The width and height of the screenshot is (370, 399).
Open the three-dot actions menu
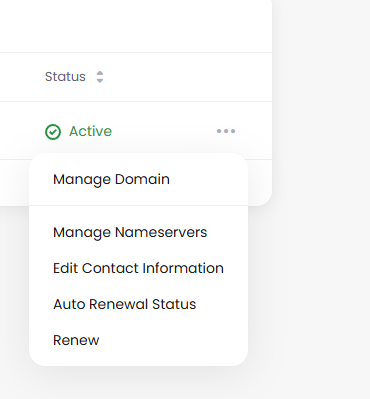[x=226, y=131]
